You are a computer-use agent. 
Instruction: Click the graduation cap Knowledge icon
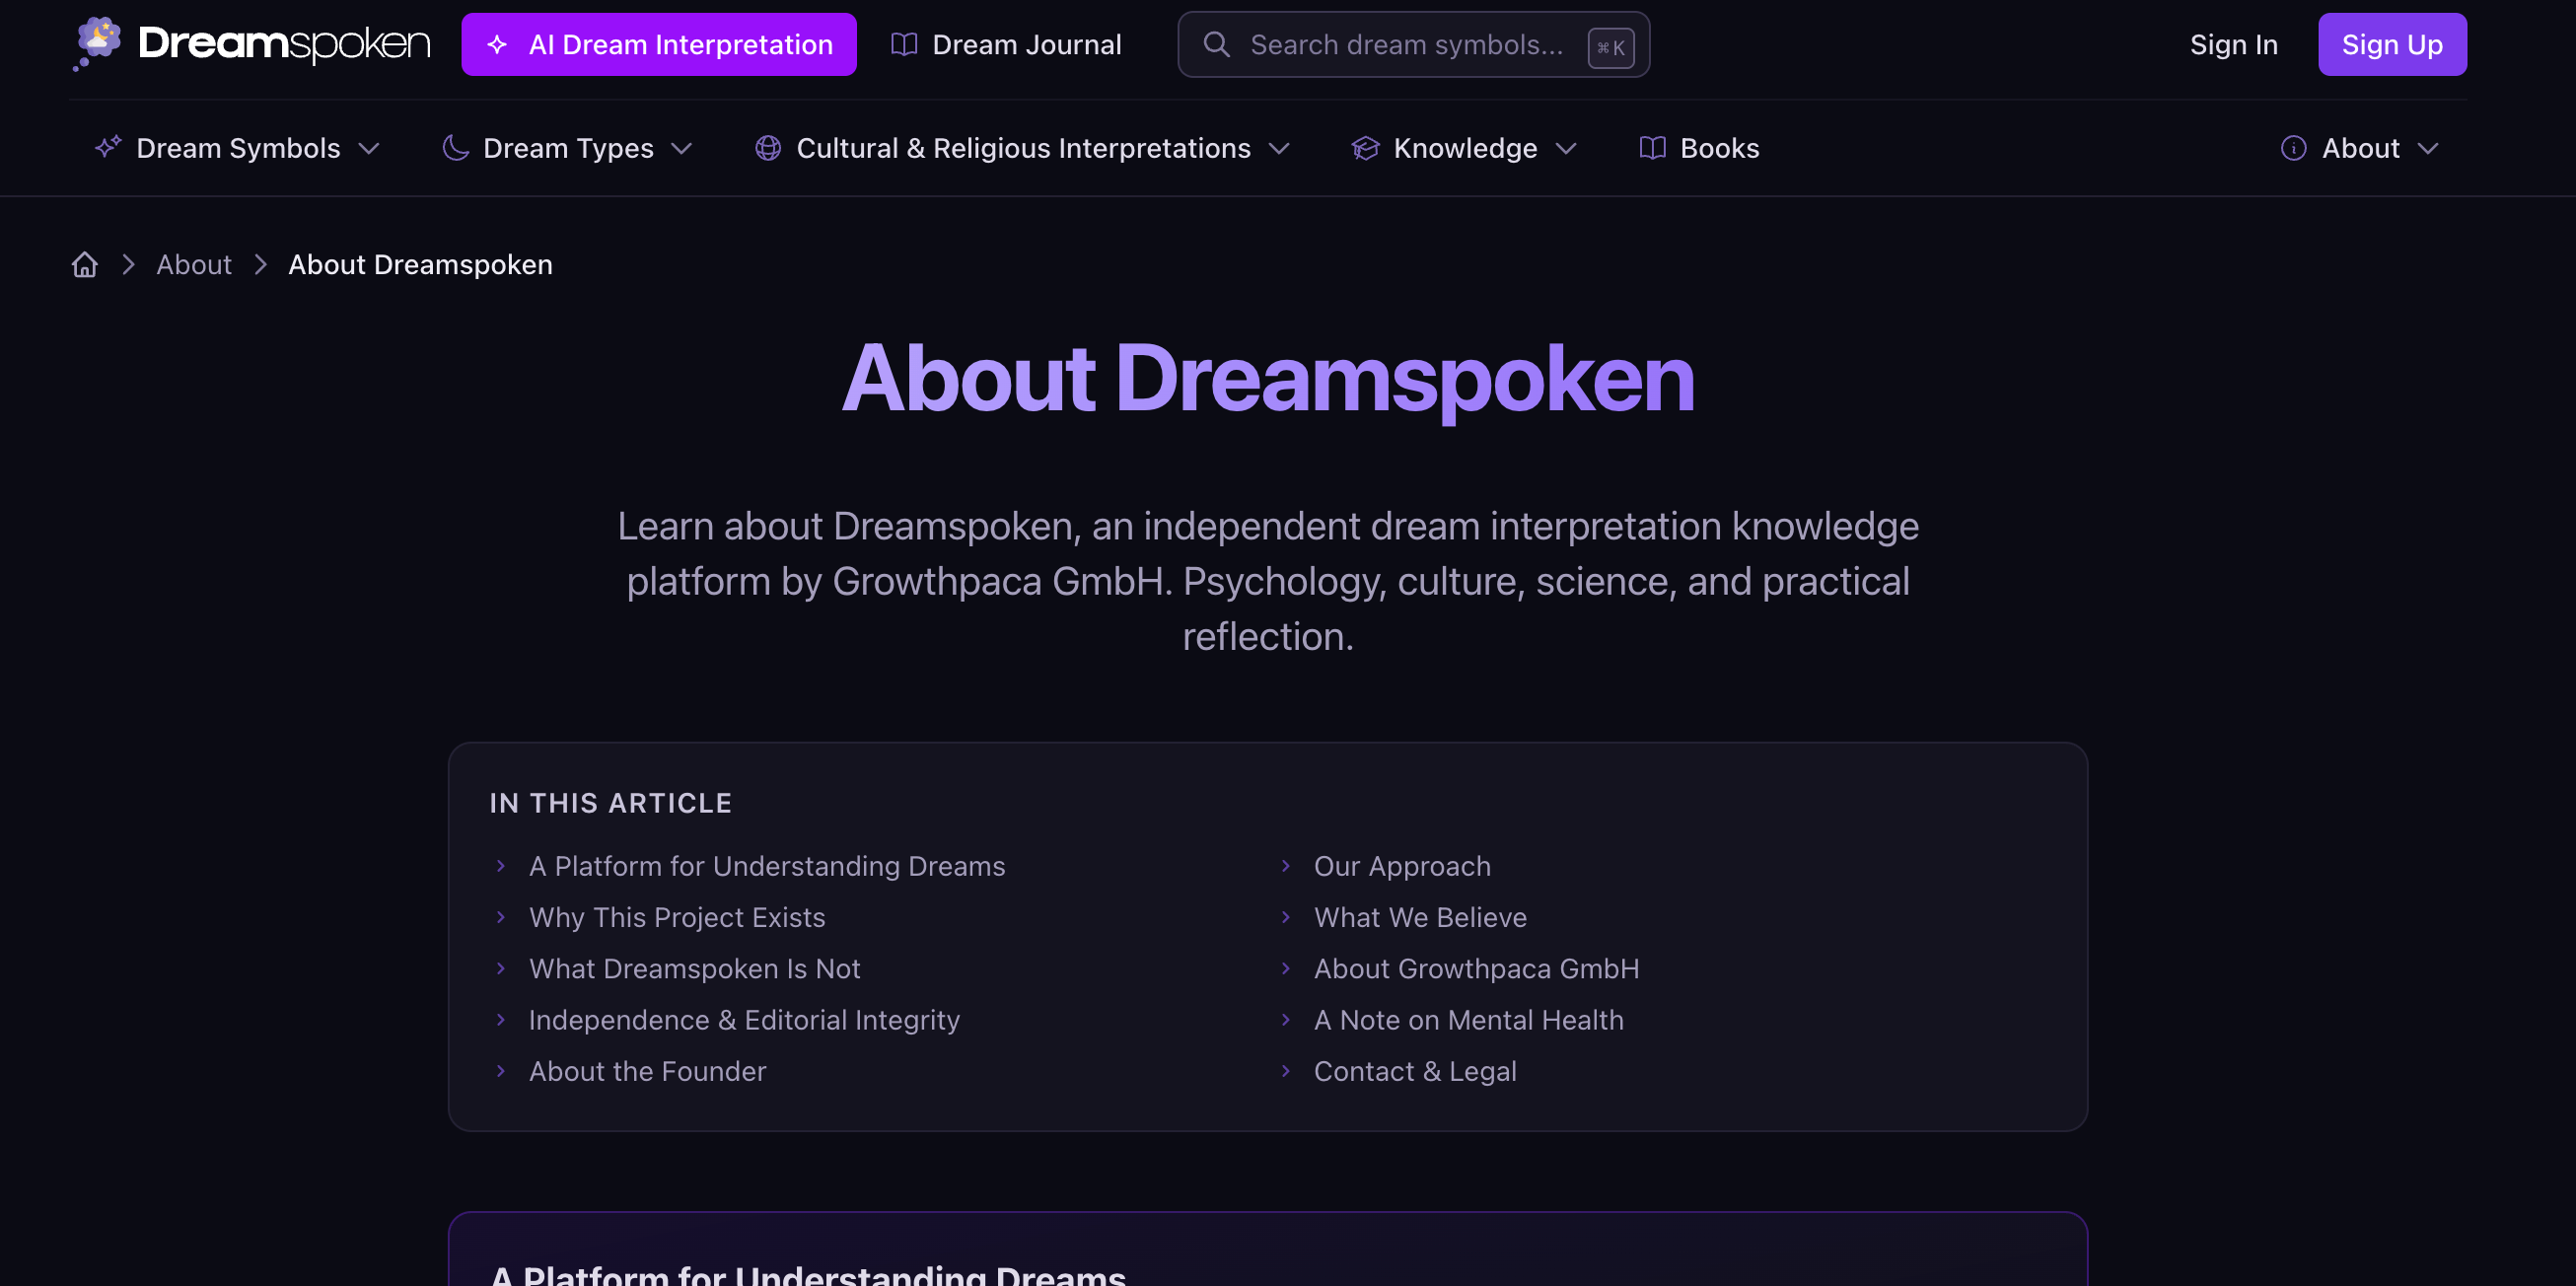coord(1365,148)
